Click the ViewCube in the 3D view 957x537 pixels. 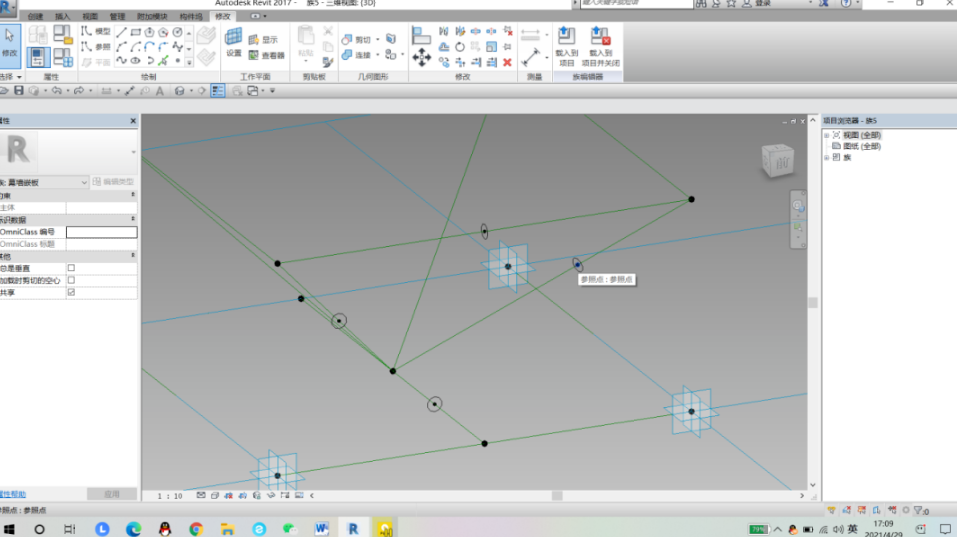778,160
